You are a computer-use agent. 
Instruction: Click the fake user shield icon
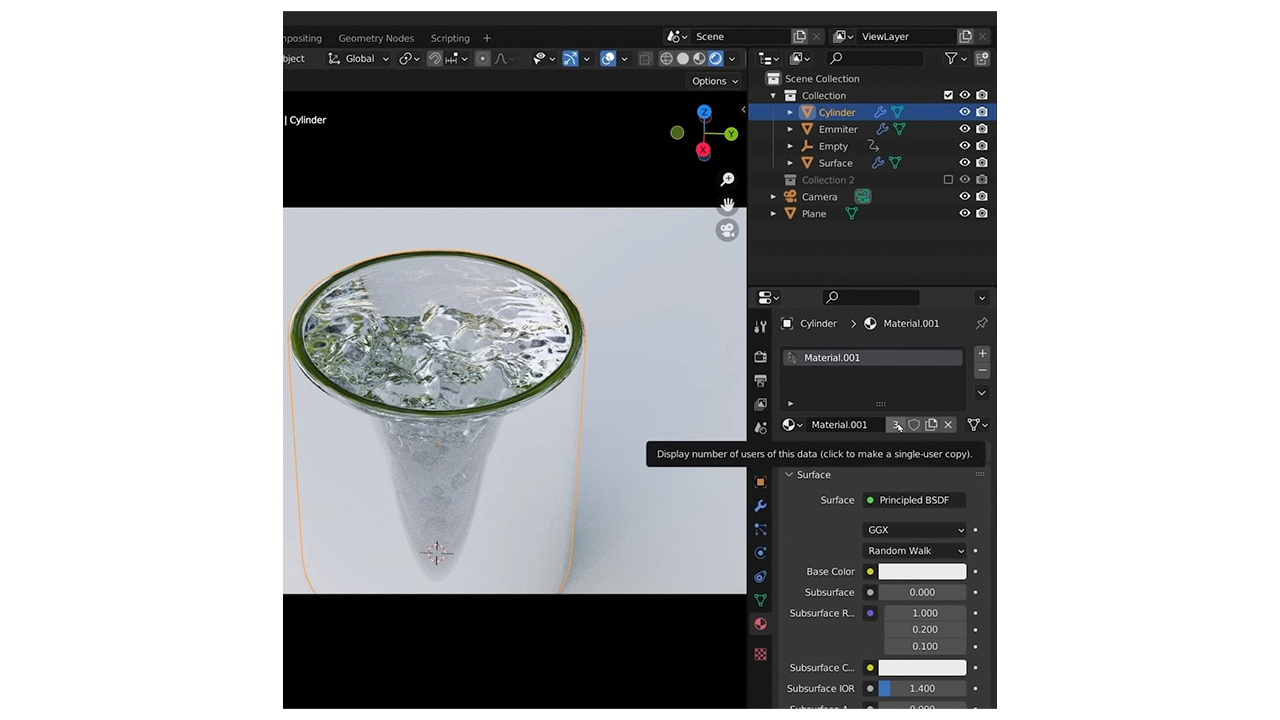[914, 425]
